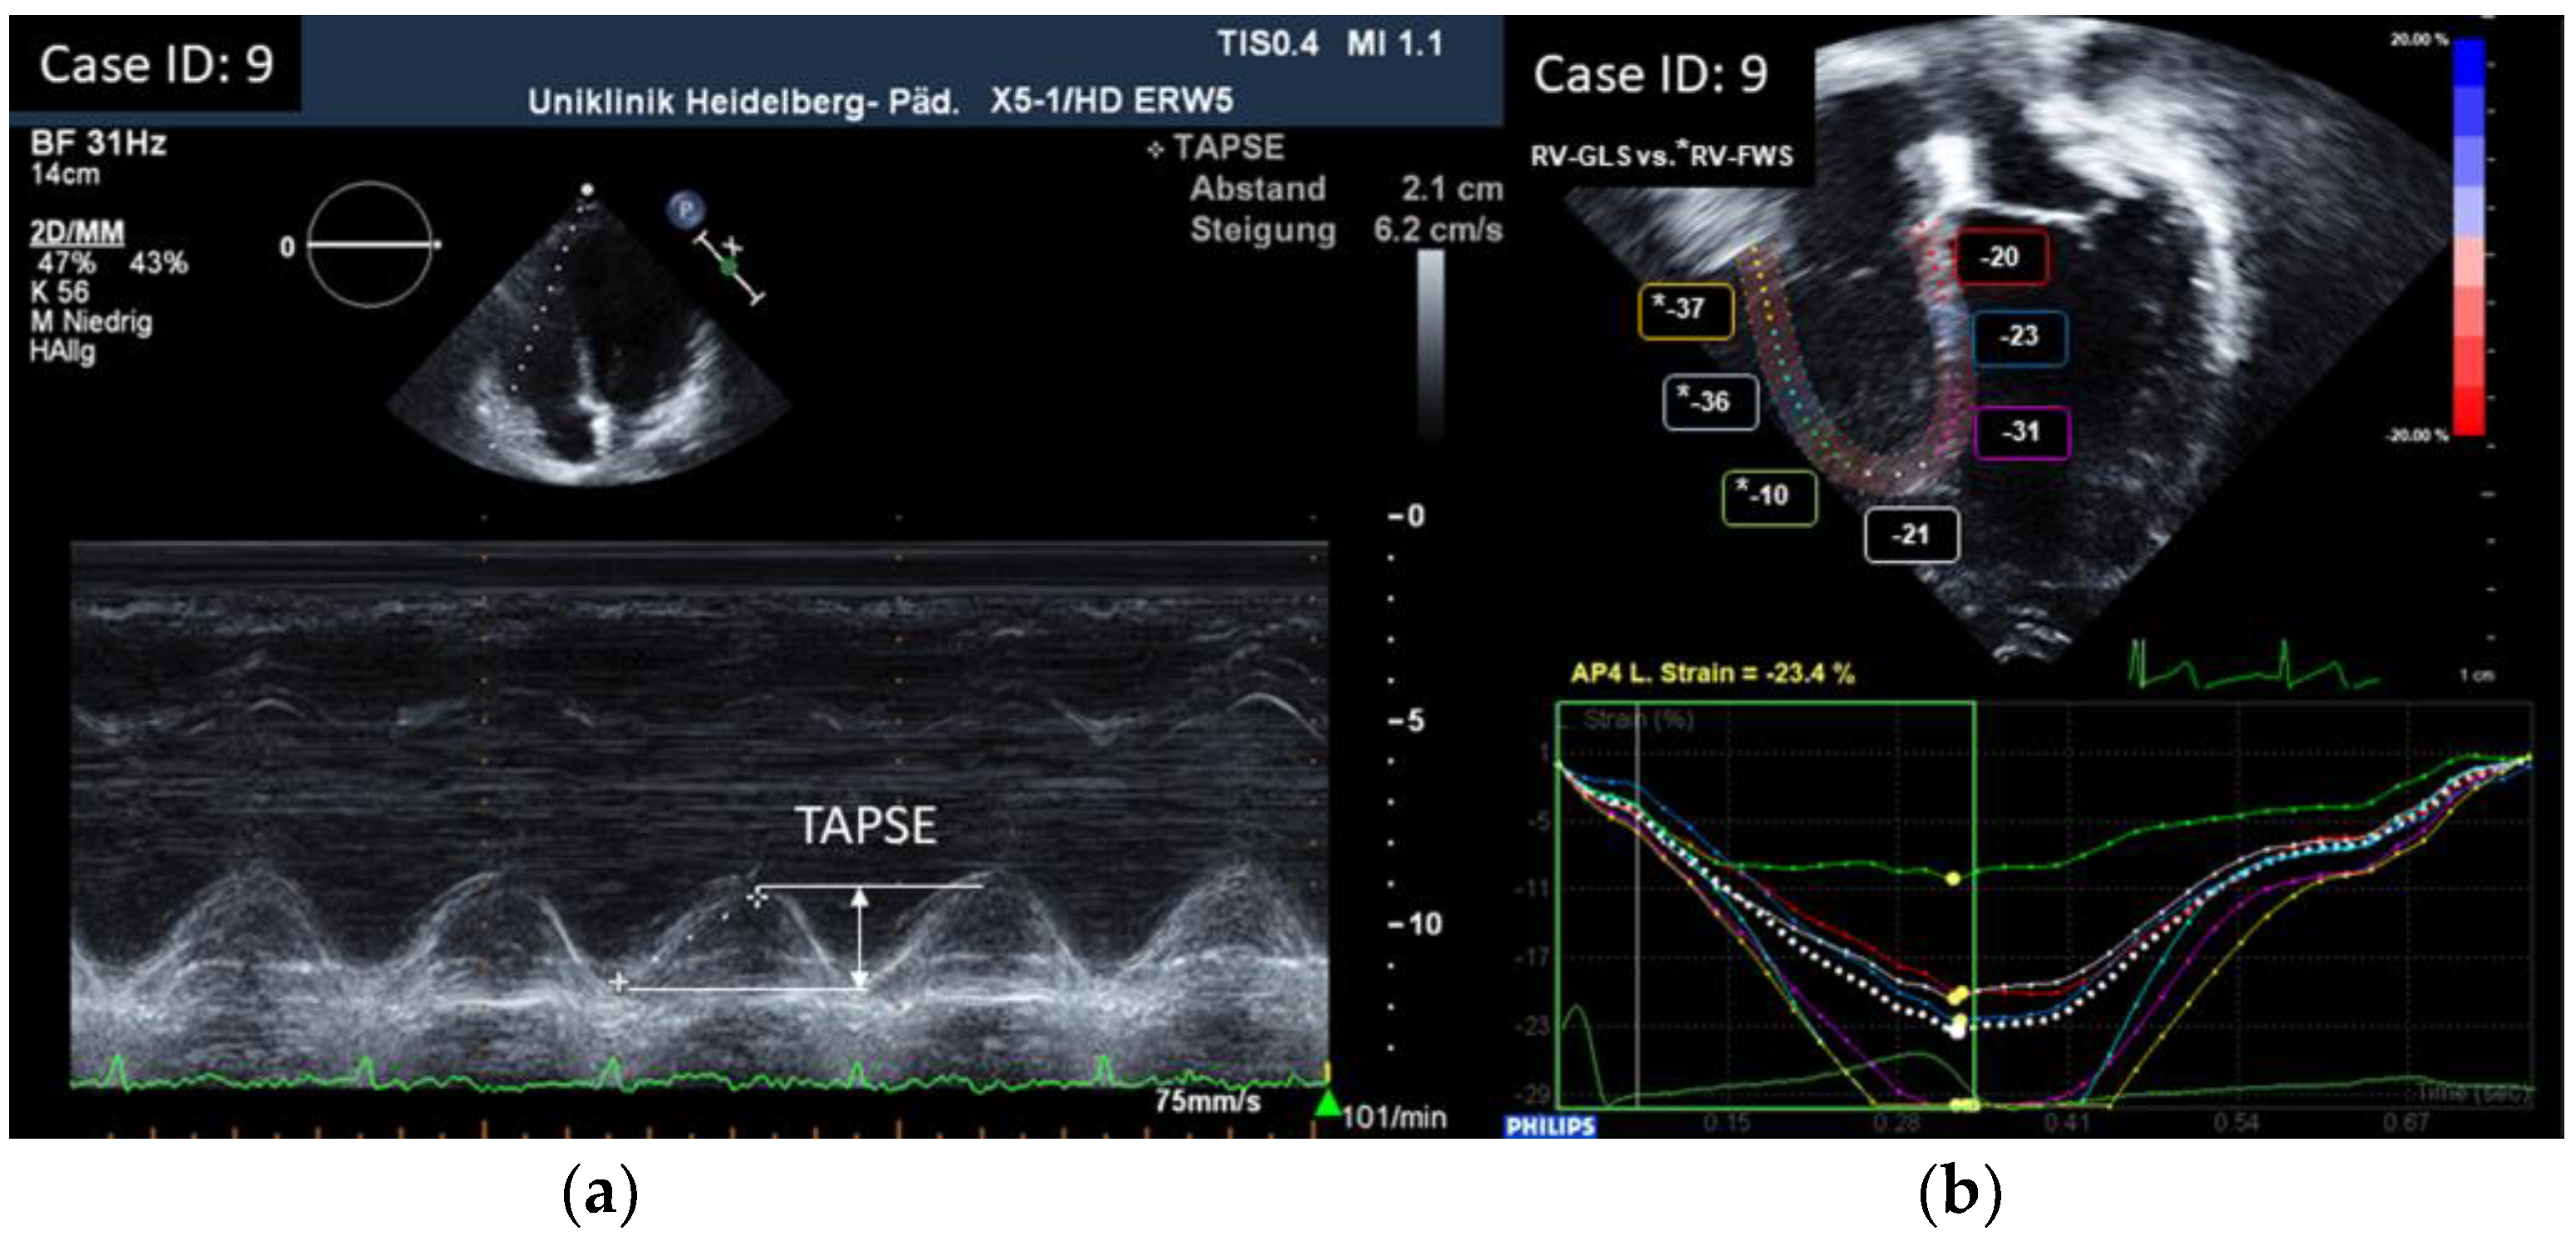Click the 2D/MM mode label
Image resolution: width=2576 pixels, height=1241 pixels.
tap(77, 232)
